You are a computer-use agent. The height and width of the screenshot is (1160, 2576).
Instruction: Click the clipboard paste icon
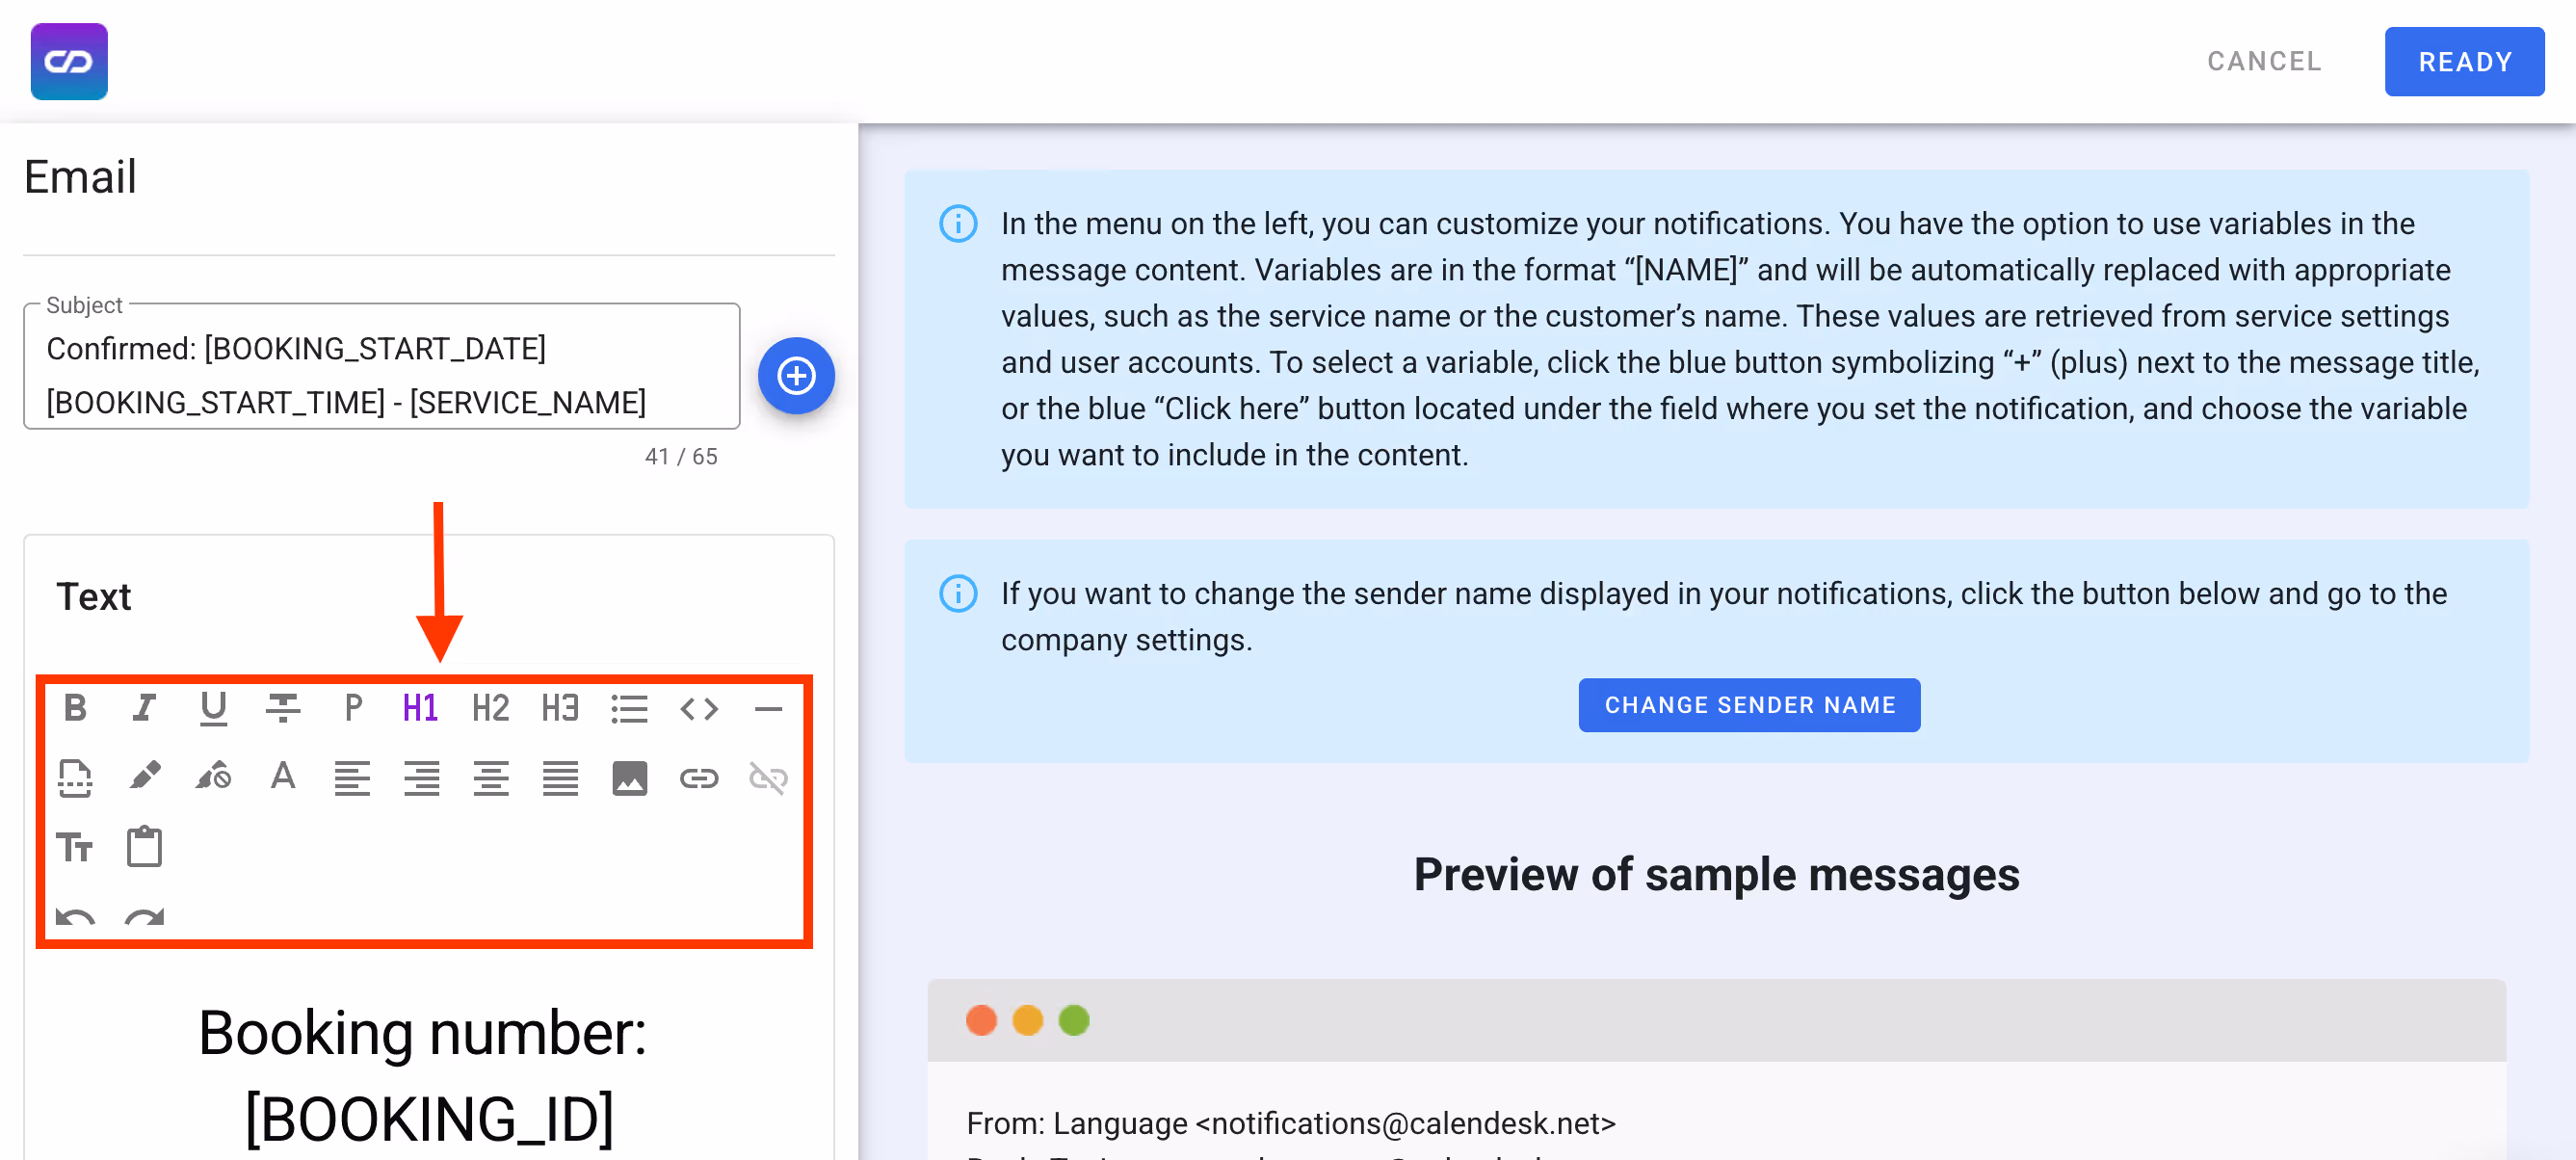tap(144, 847)
